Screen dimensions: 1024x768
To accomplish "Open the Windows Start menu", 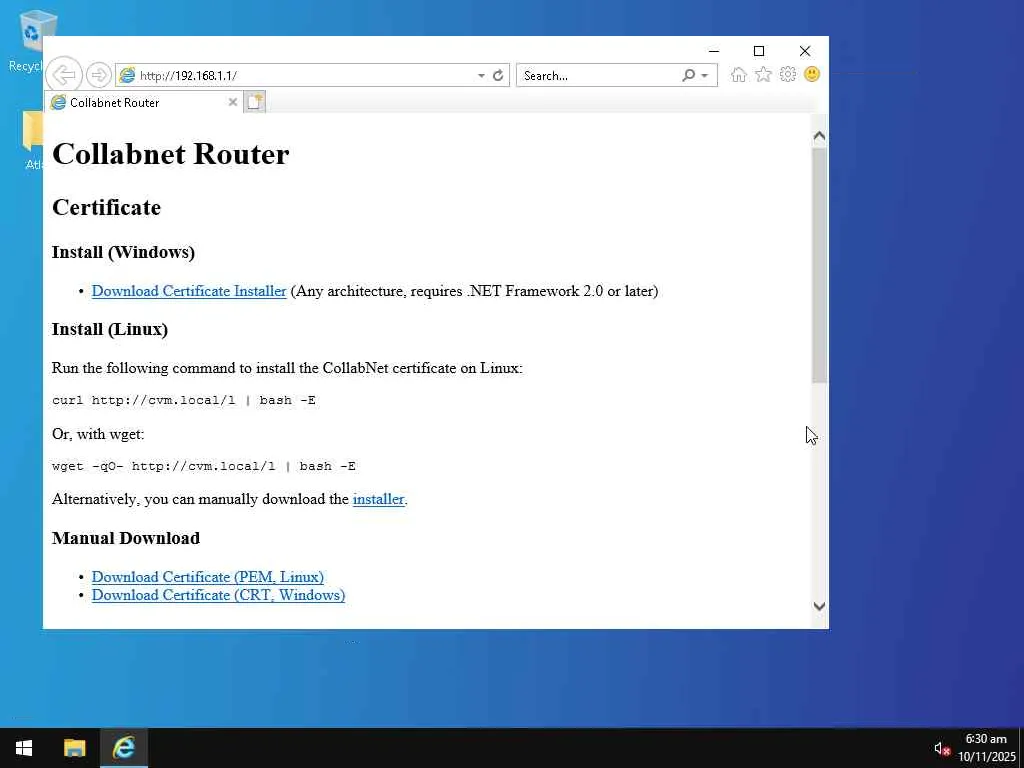I will pos(24,748).
